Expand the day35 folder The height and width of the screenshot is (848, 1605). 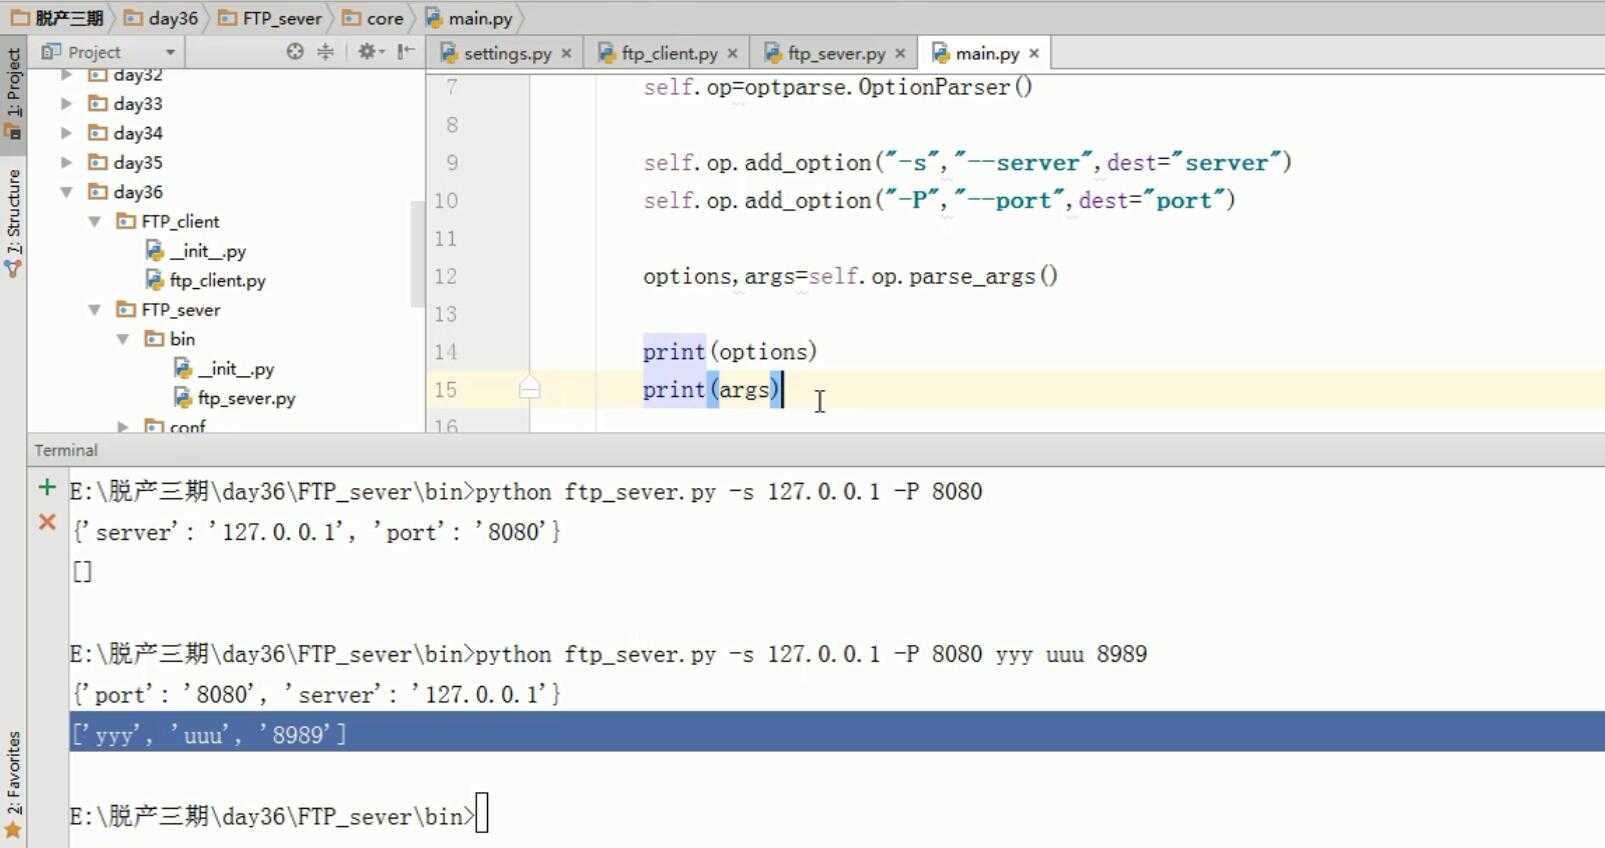[x=66, y=162]
